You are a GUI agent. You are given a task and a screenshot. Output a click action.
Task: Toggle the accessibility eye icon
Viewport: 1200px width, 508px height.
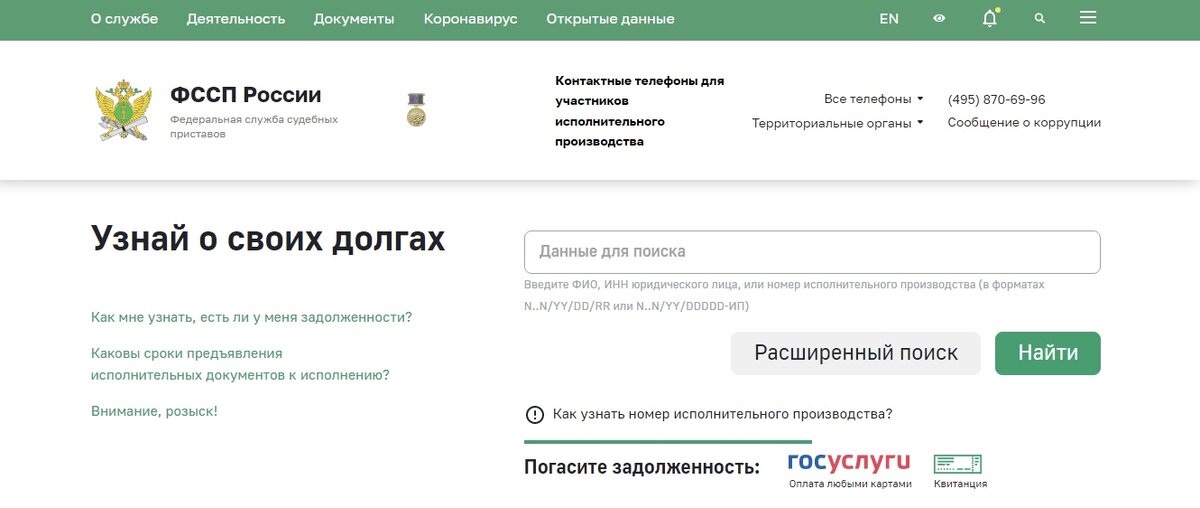[x=939, y=18]
